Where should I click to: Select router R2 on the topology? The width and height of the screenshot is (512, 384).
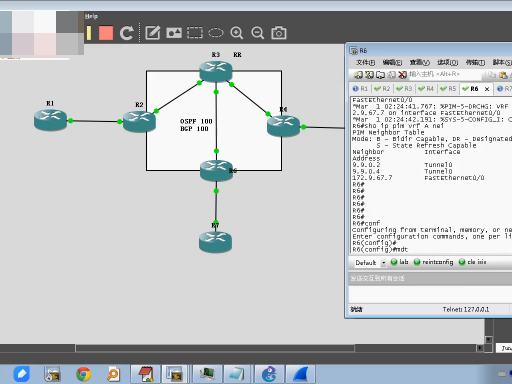coord(139,121)
